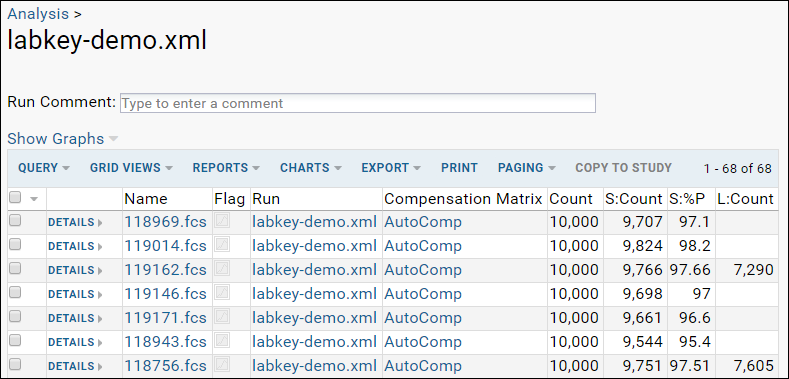
Task: Check the select-all checkbox in header
Action: [15, 198]
